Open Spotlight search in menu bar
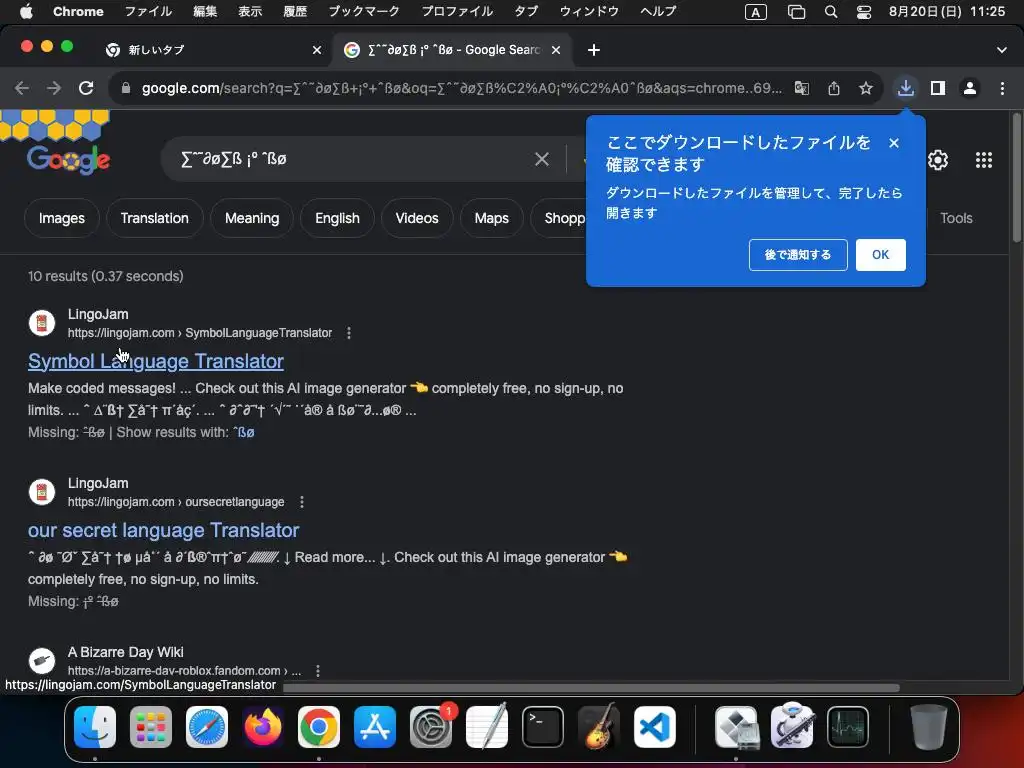Screen dimensions: 1024x768 [x=831, y=12]
